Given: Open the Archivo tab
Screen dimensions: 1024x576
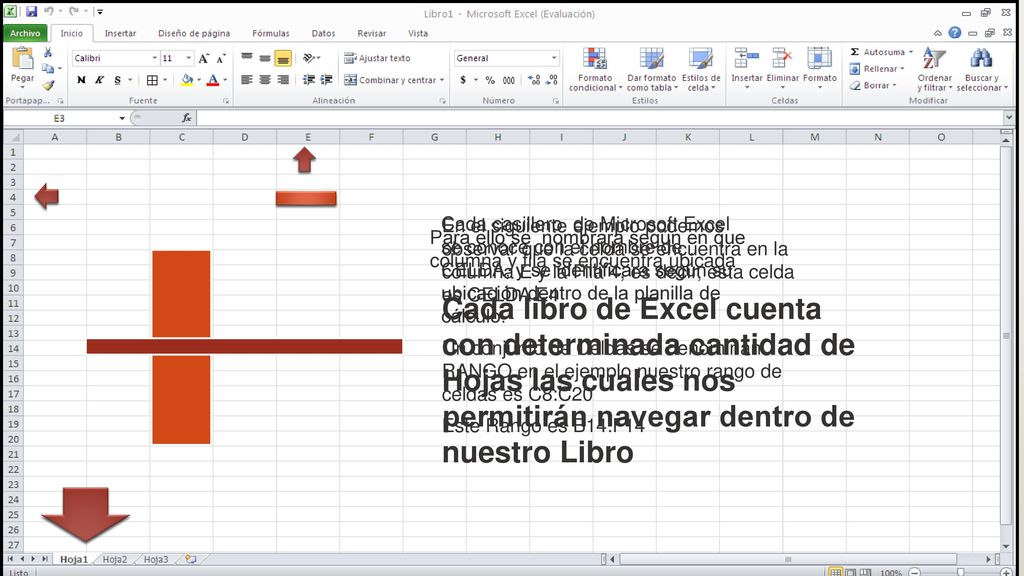Looking at the screenshot, I should pos(25,33).
